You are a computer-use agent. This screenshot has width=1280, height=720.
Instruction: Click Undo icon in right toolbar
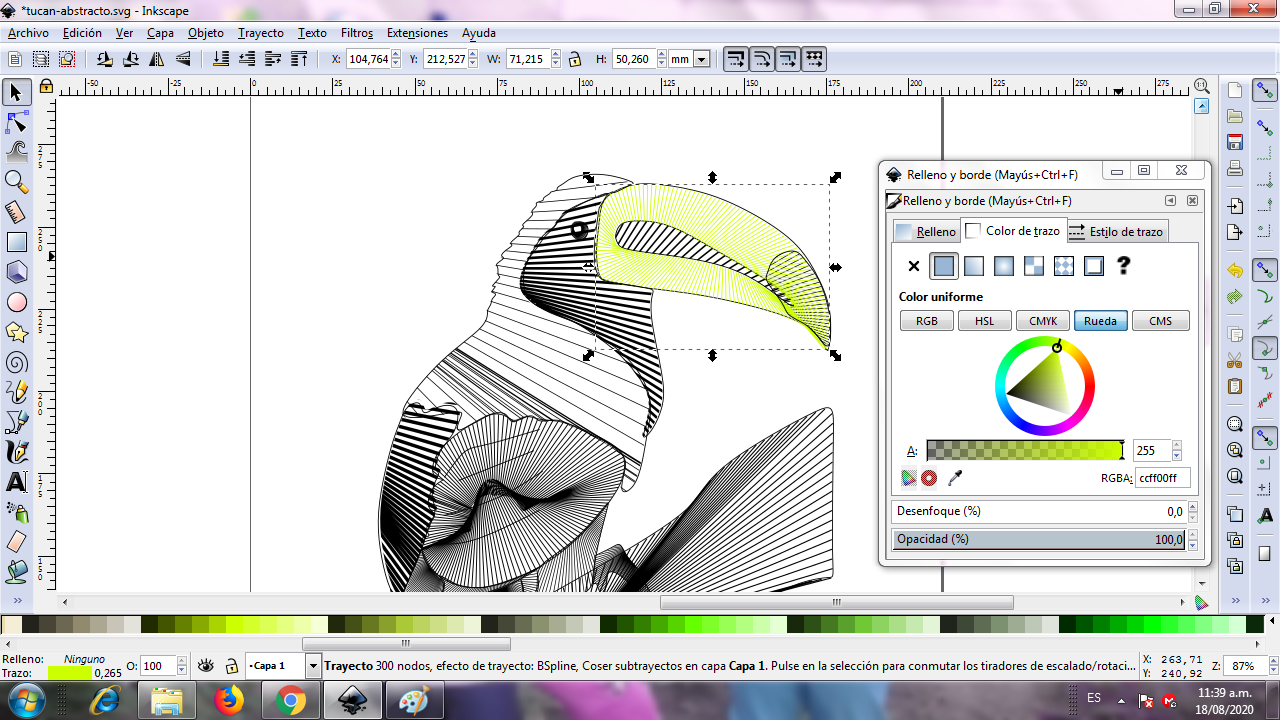pyautogui.click(x=1235, y=270)
